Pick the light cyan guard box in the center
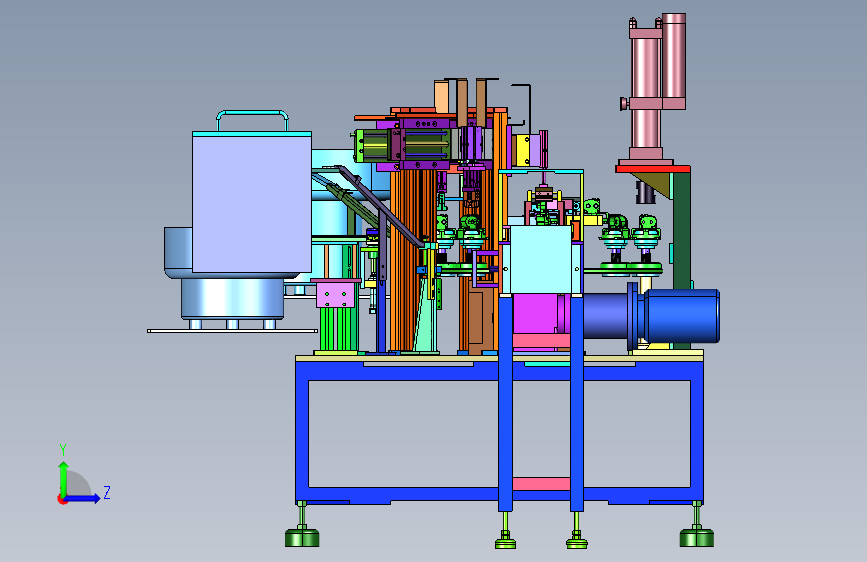 [541, 259]
